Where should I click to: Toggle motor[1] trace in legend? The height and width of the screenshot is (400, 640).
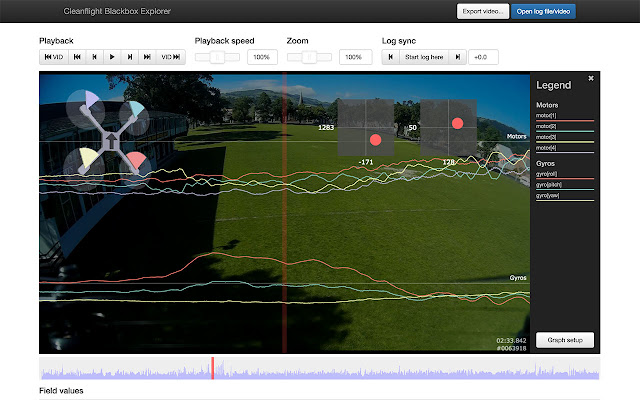point(546,116)
